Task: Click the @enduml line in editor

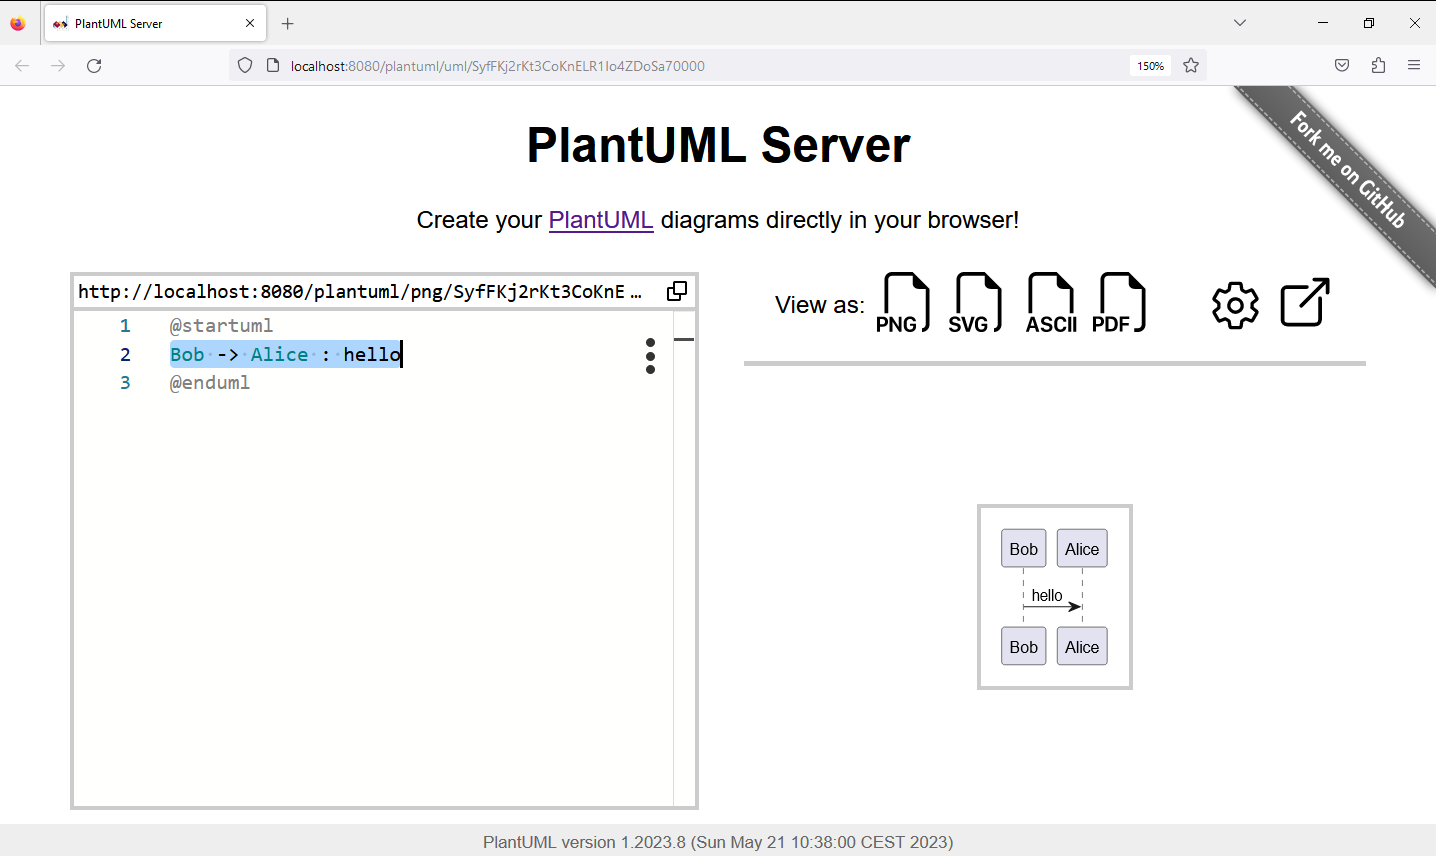Action: [x=210, y=383]
